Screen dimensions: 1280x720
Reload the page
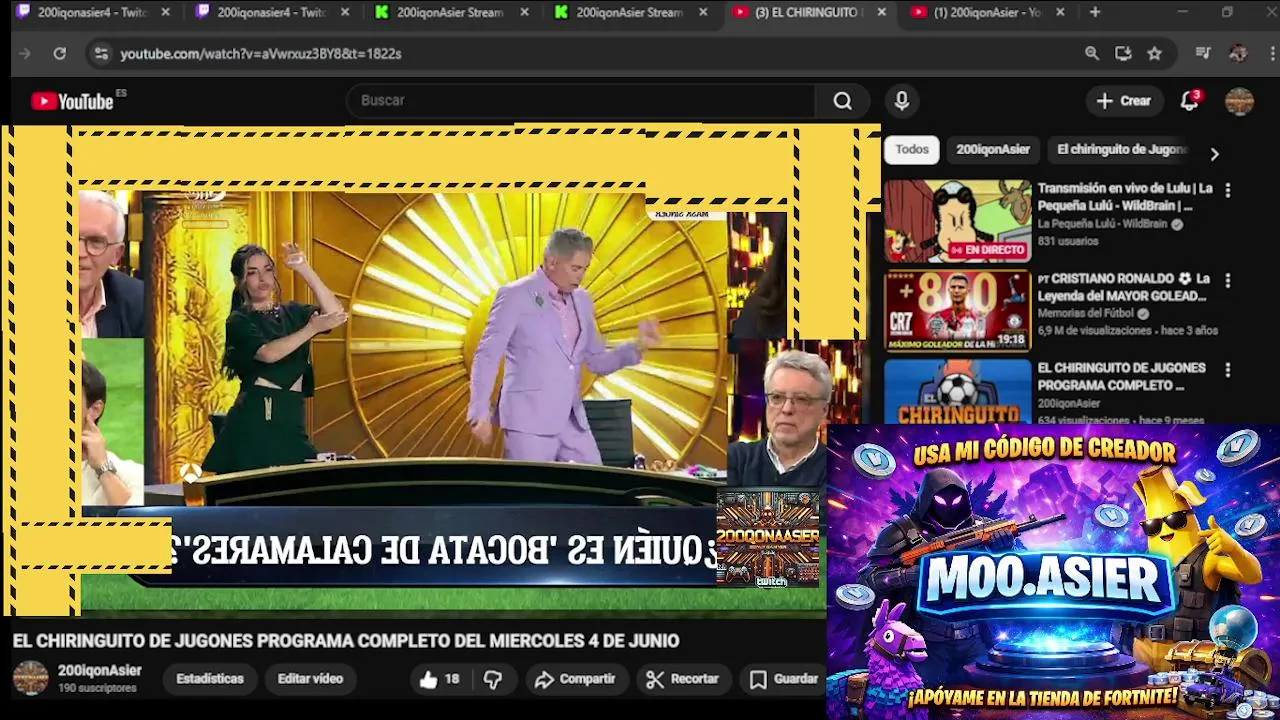[x=60, y=53]
